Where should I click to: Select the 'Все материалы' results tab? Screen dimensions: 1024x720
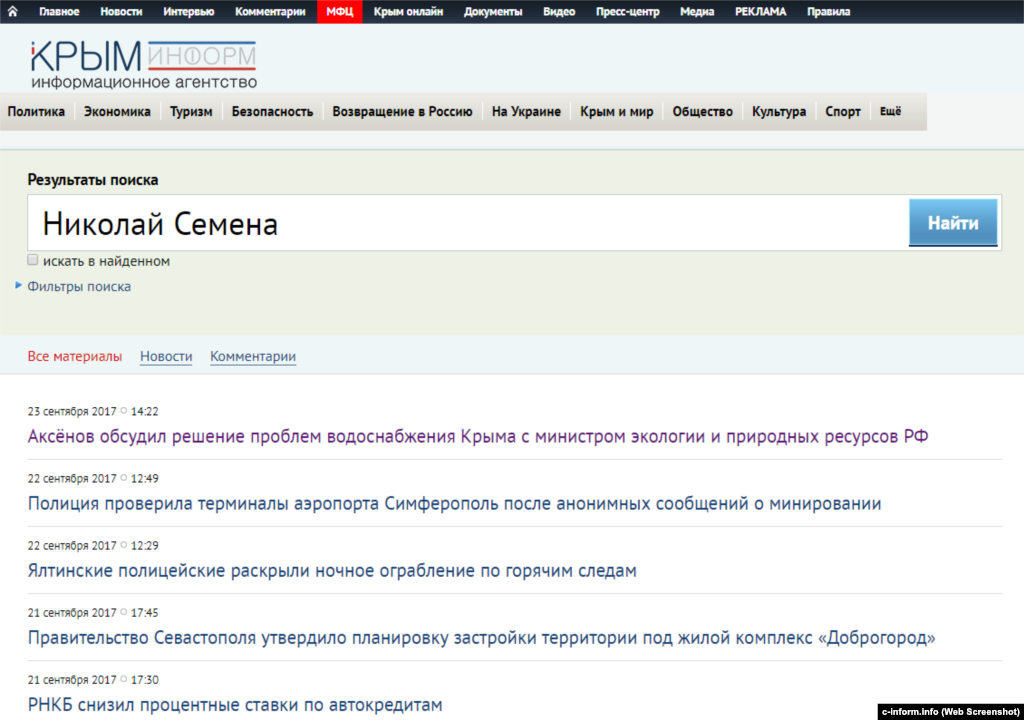(x=75, y=356)
